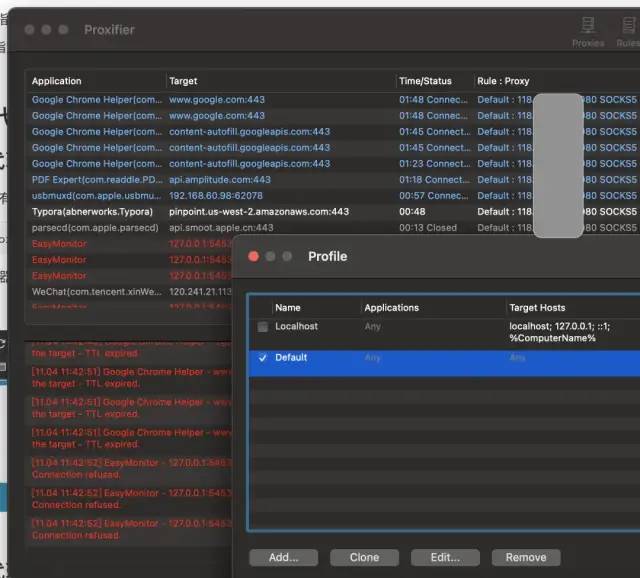Click the 00:57 Connec... status cell
The height and width of the screenshot is (578, 640).
tap(434, 196)
